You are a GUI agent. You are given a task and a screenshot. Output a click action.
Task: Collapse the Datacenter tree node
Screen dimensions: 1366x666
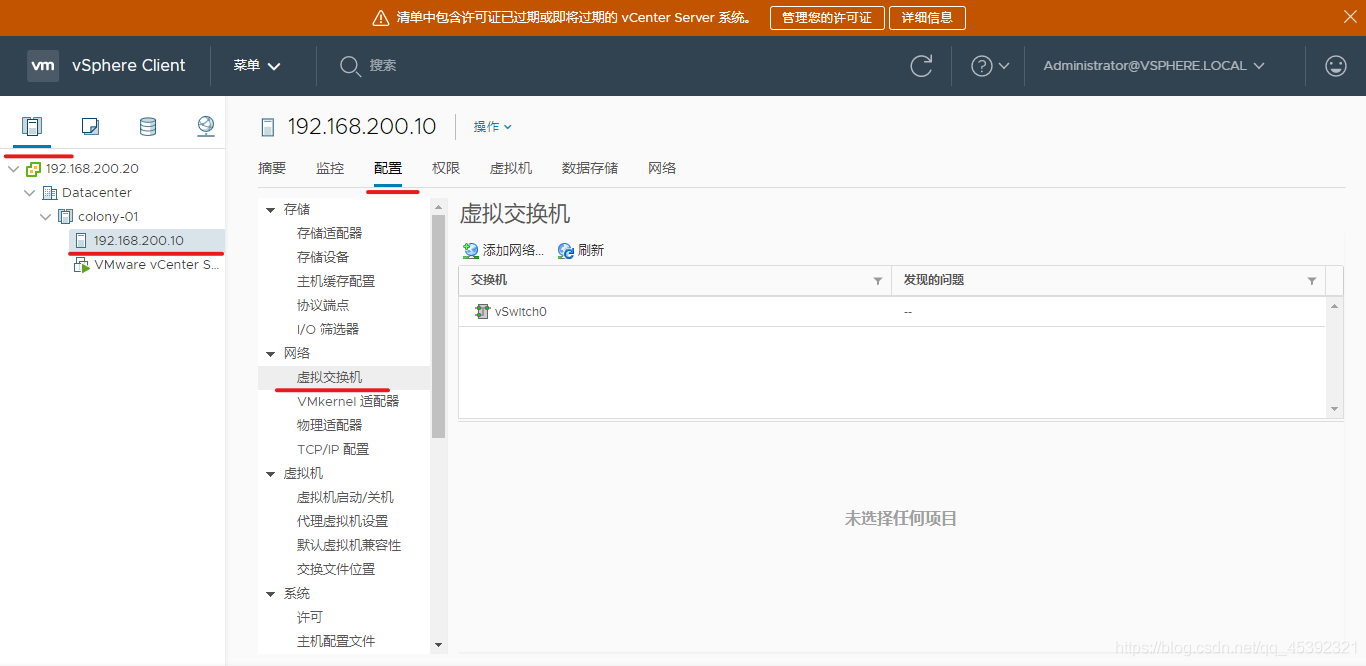pos(29,193)
